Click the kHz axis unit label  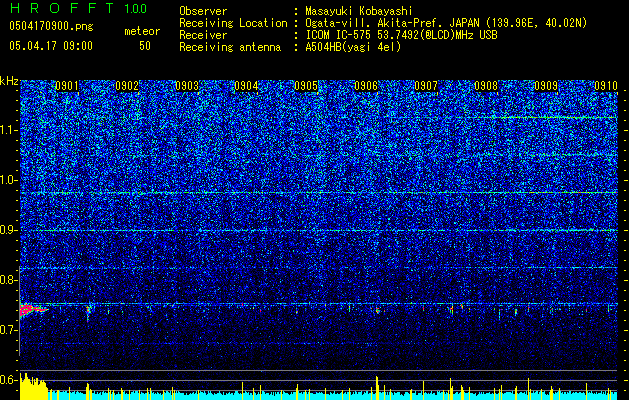pos(9,81)
